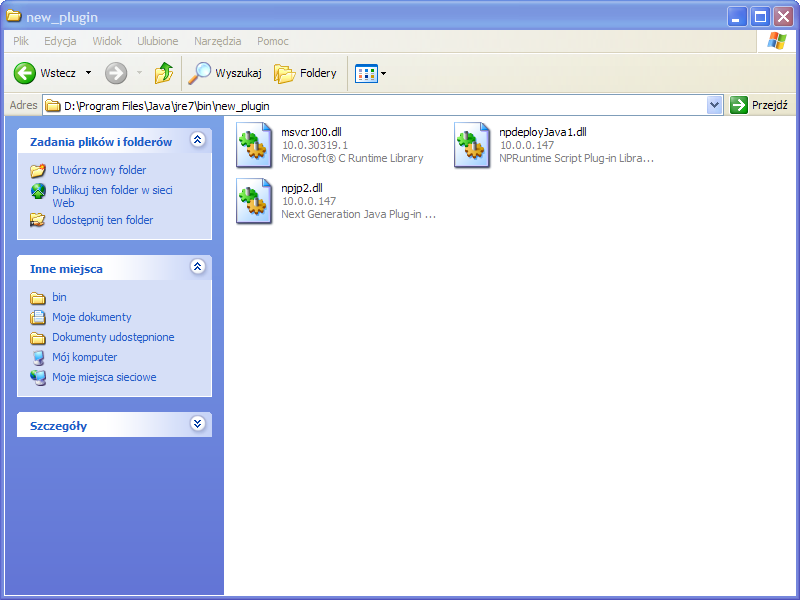Open Wstecz history dropdown arrow
The width and height of the screenshot is (800, 600).
point(88,73)
